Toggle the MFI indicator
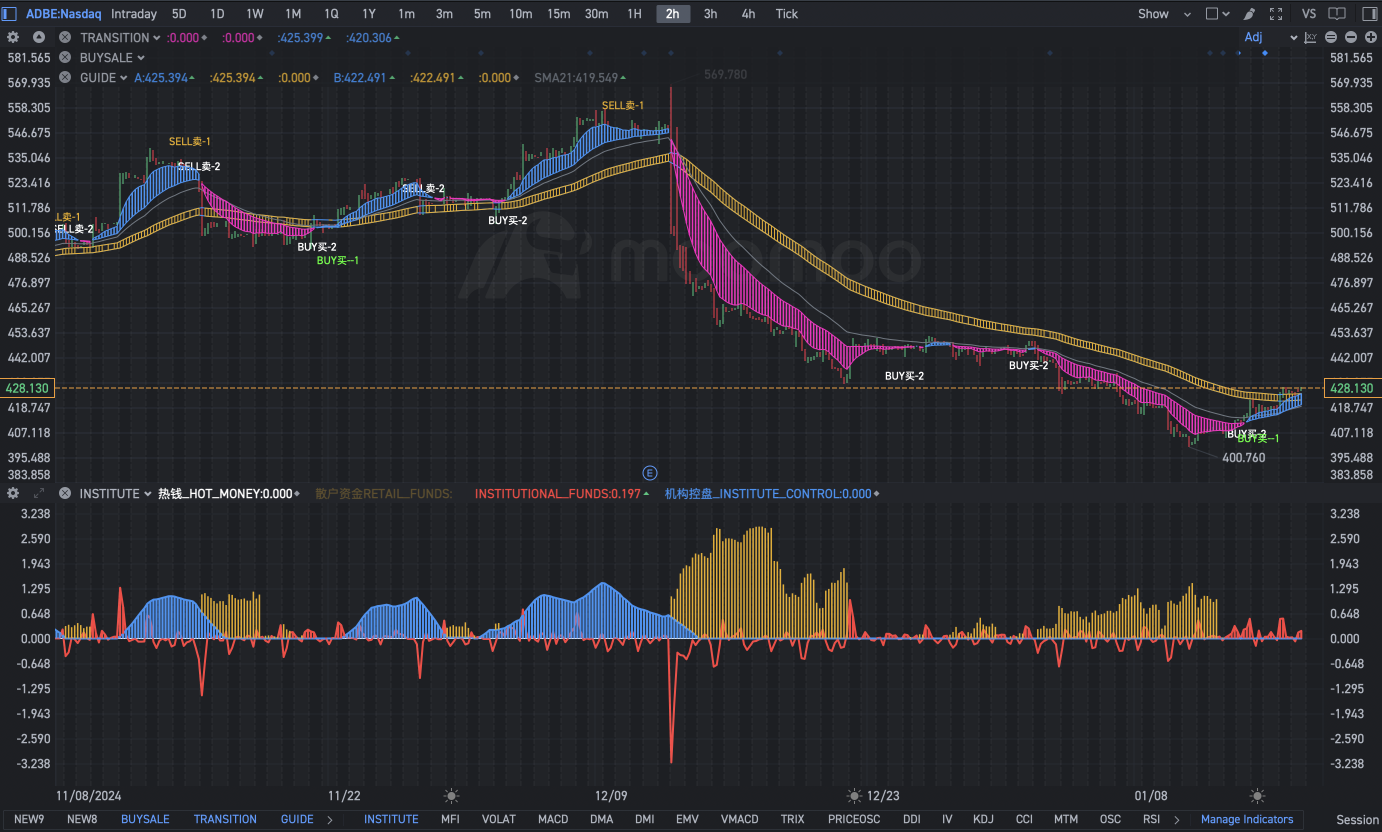Viewport: 1382px width, 832px height. click(x=451, y=819)
